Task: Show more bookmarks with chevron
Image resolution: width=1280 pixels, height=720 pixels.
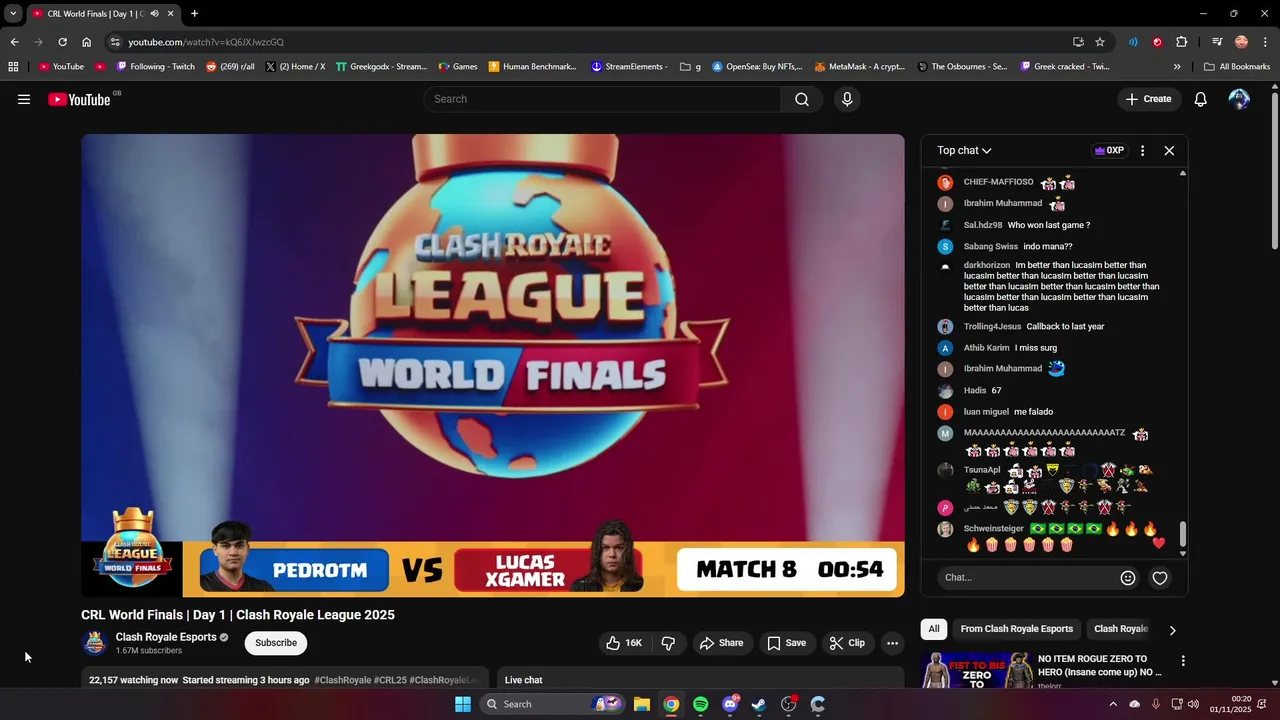Action: pos(1177,67)
